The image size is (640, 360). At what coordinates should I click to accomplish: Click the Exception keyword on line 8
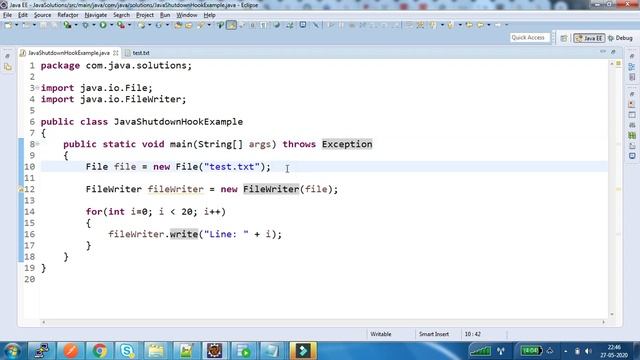pyautogui.click(x=347, y=144)
